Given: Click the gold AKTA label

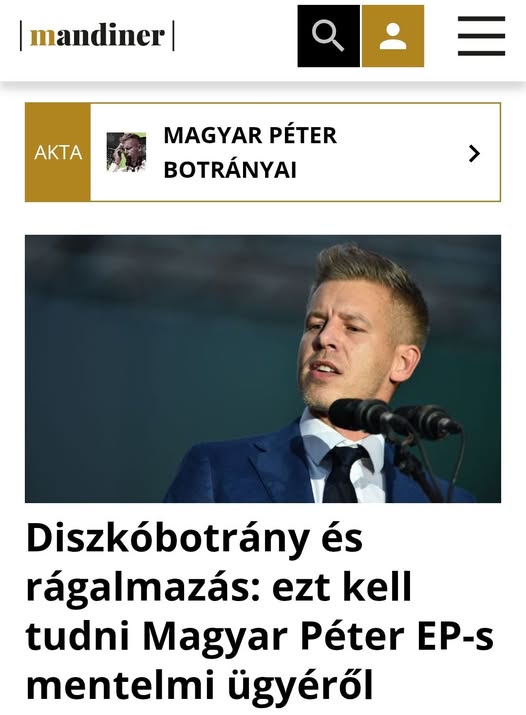Looking at the screenshot, I should [58, 152].
